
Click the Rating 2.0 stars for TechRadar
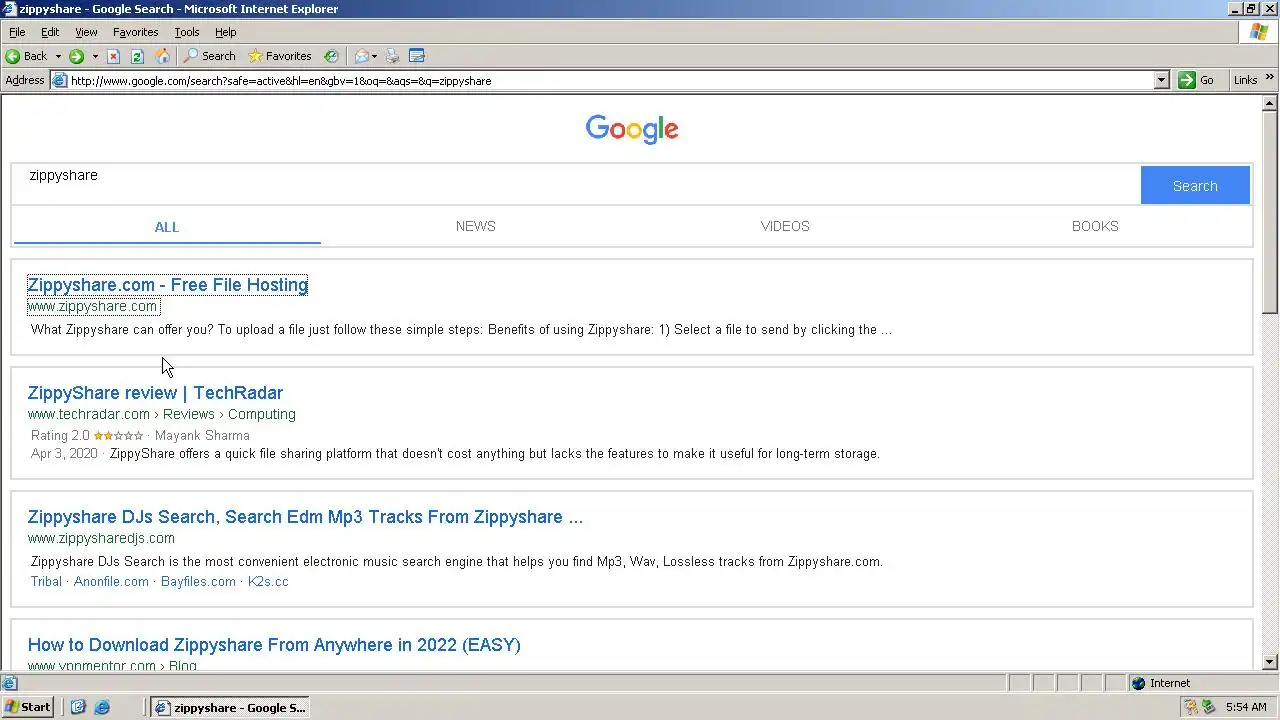[118, 436]
